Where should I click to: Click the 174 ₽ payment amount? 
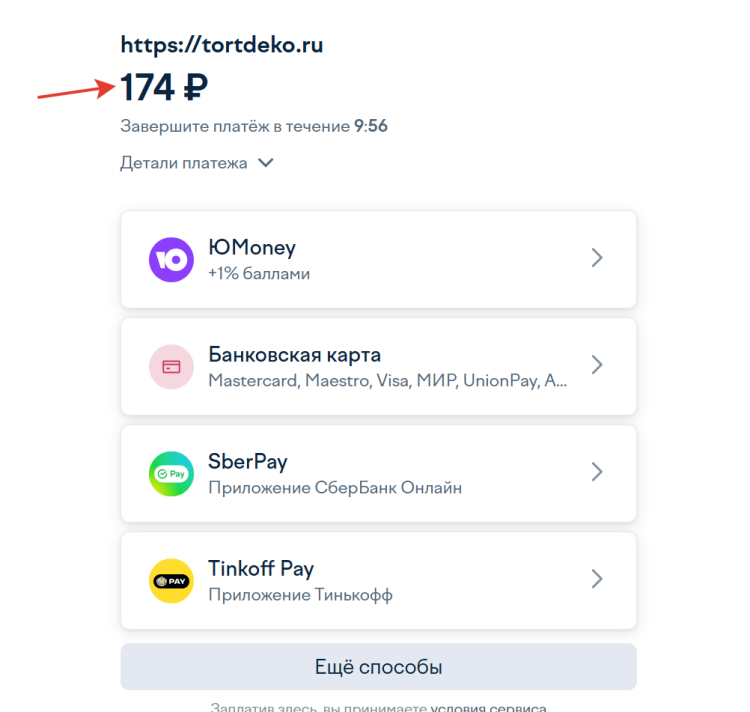tap(165, 88)
